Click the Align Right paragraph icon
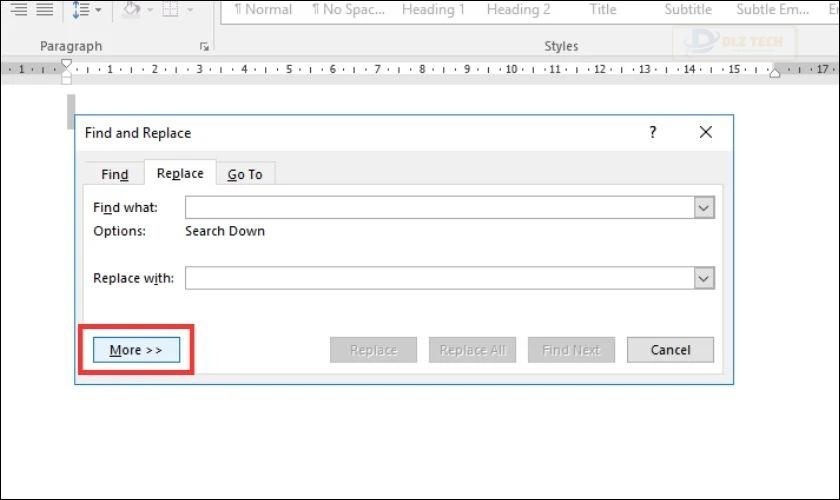The width and height of the screenshot is (840, 500). [x=19, y=9]
